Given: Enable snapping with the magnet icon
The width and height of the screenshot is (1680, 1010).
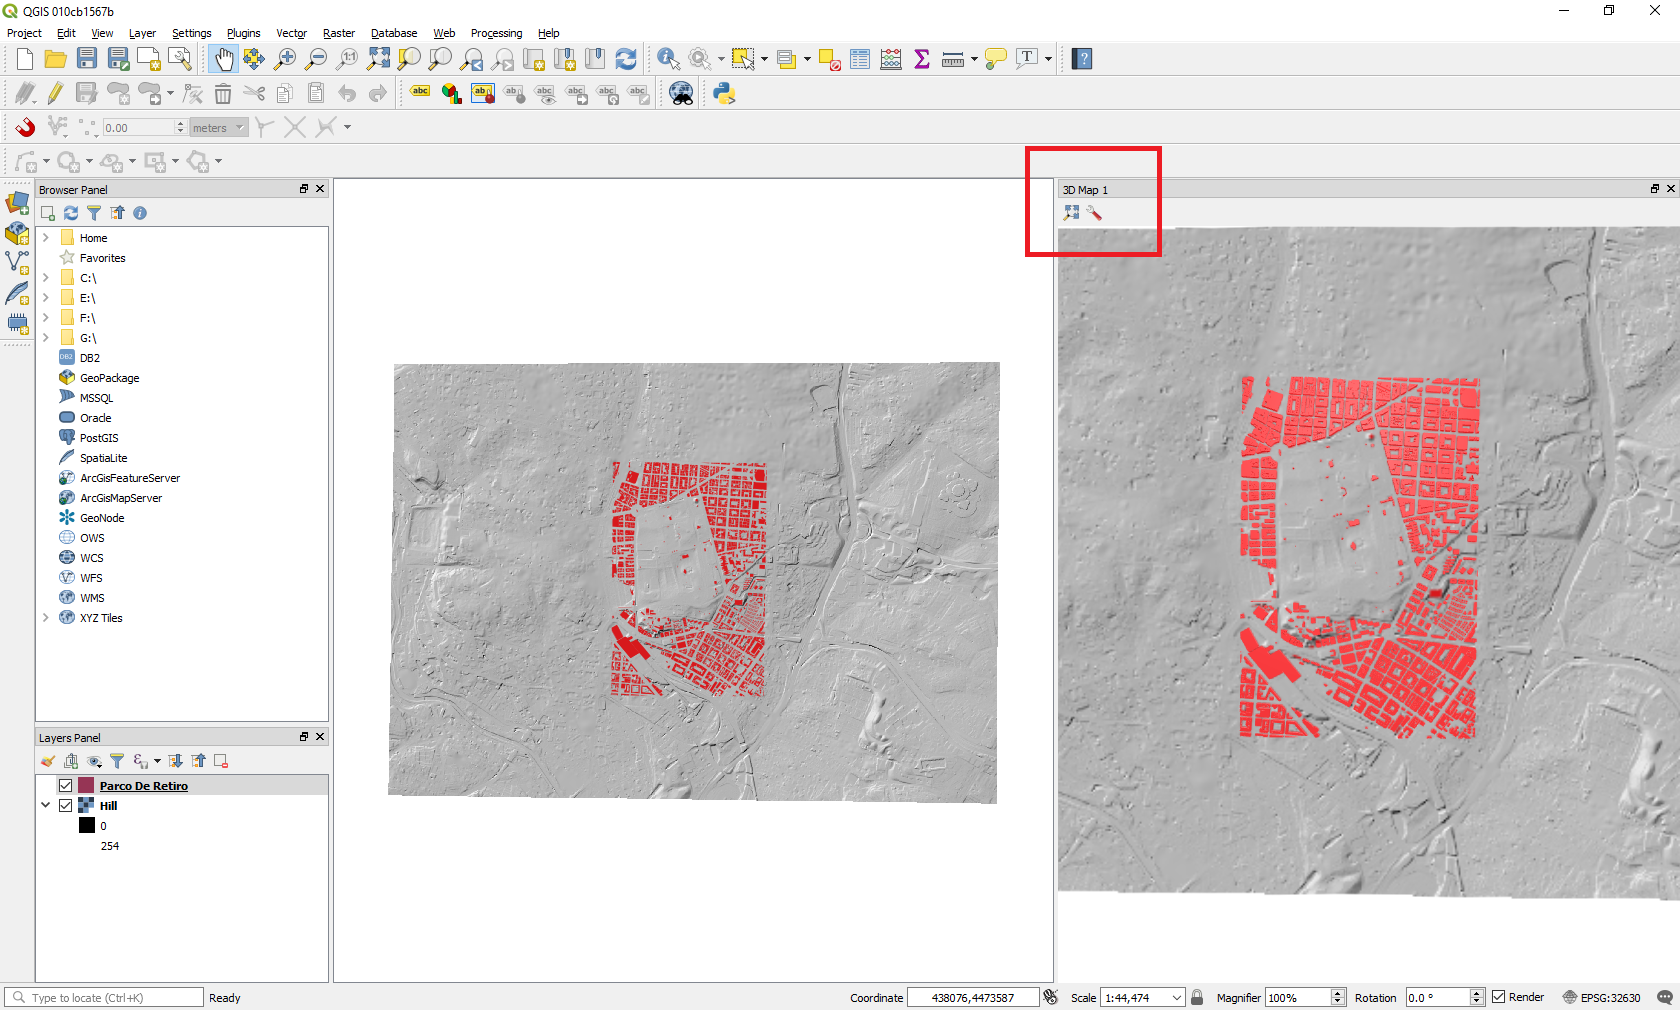Looking at the screenshot, I should tap(25, 127).
